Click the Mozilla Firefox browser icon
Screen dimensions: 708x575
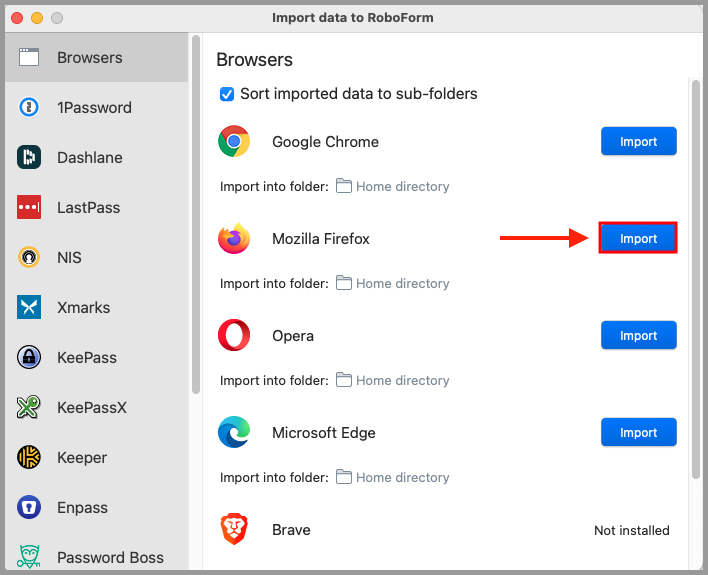(234, 238)
